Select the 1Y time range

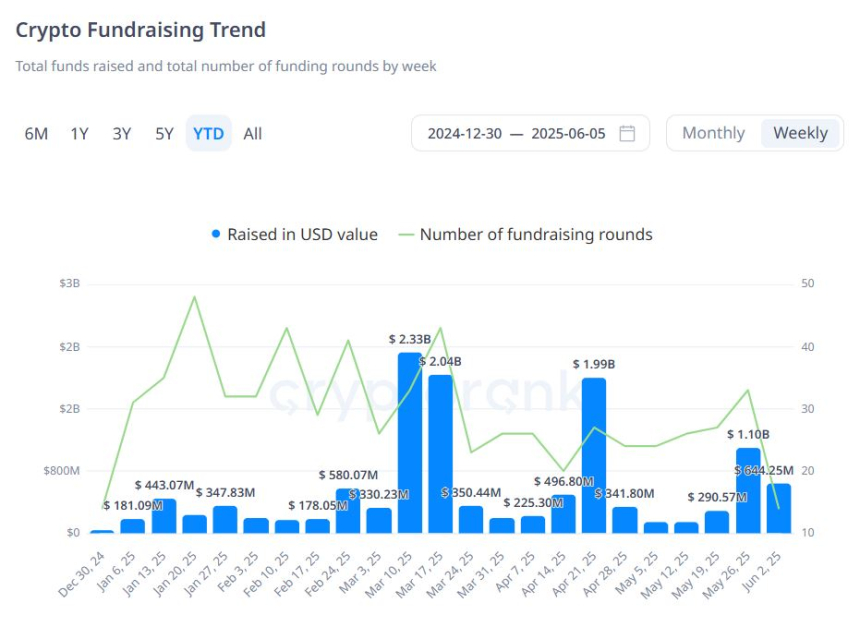[x=79, y=133]
